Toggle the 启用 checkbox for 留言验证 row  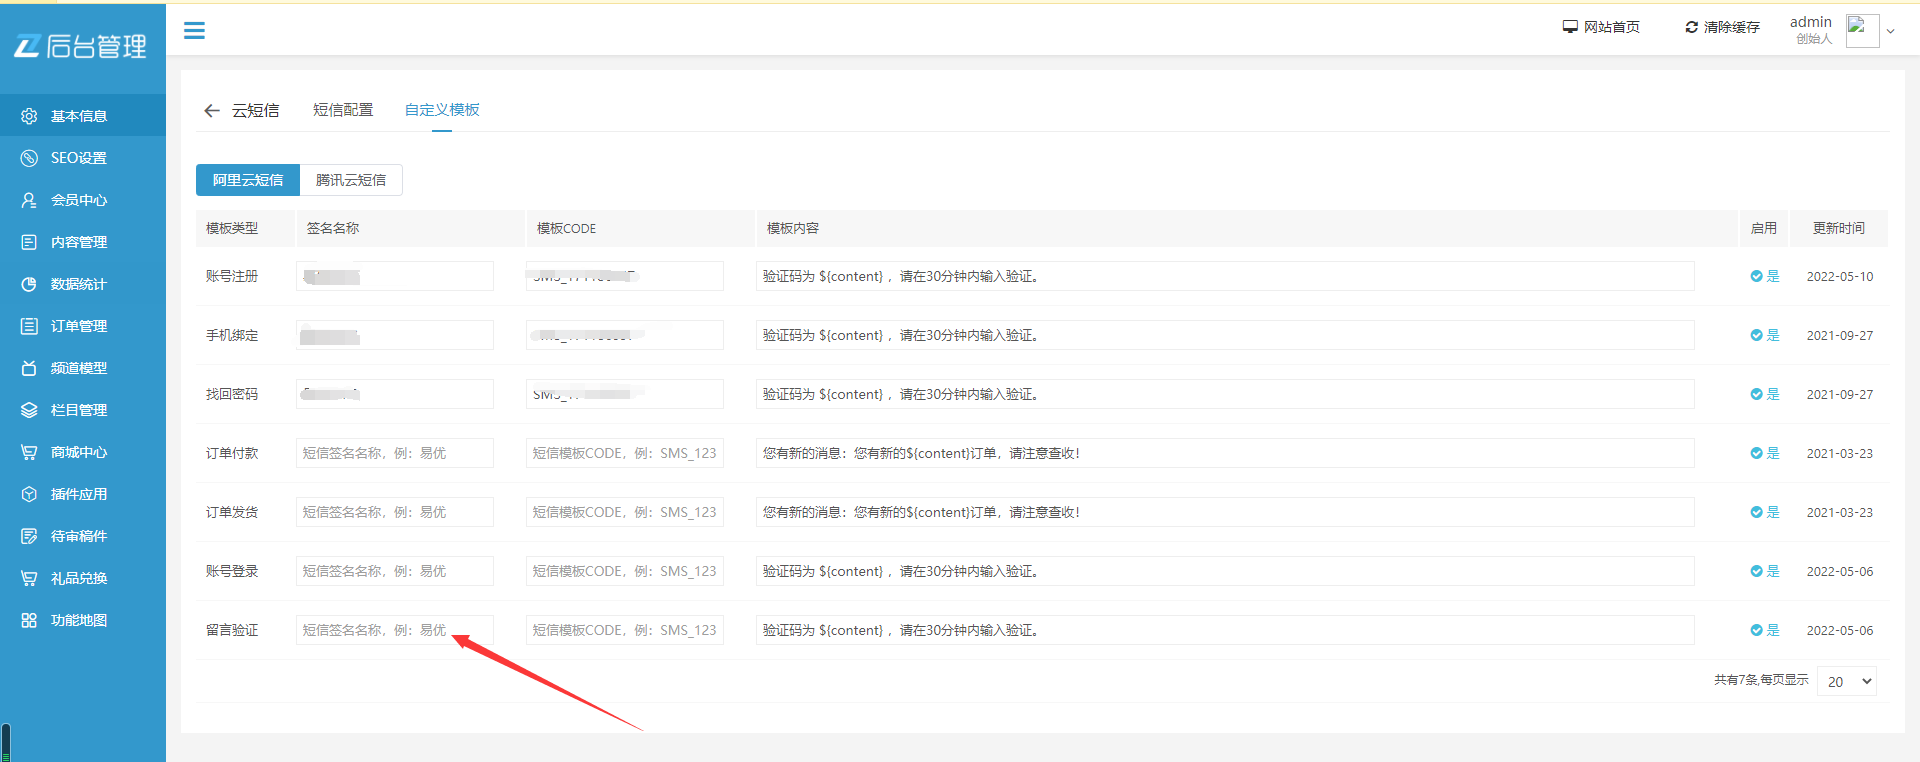pos(1756,630)
